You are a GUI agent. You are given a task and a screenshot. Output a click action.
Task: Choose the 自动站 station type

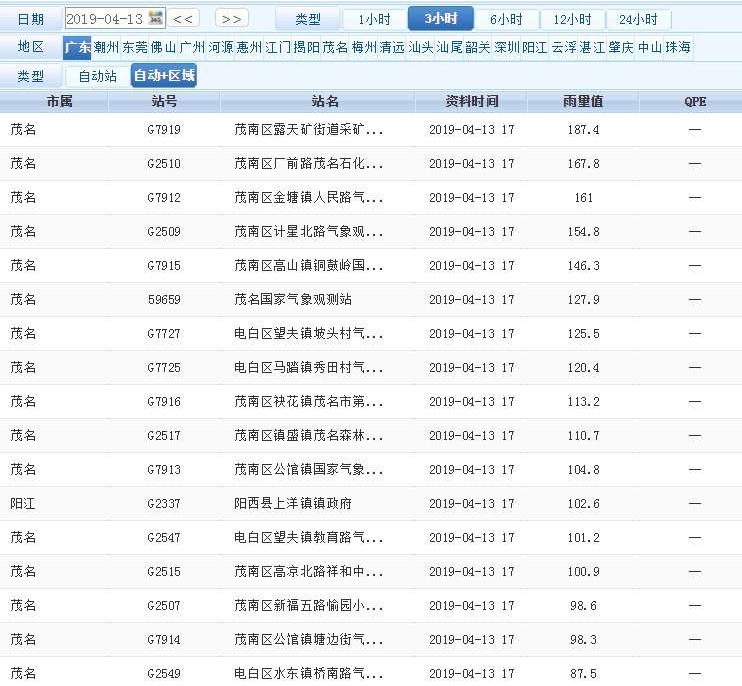pyautogui.click(x=98, y=76)
